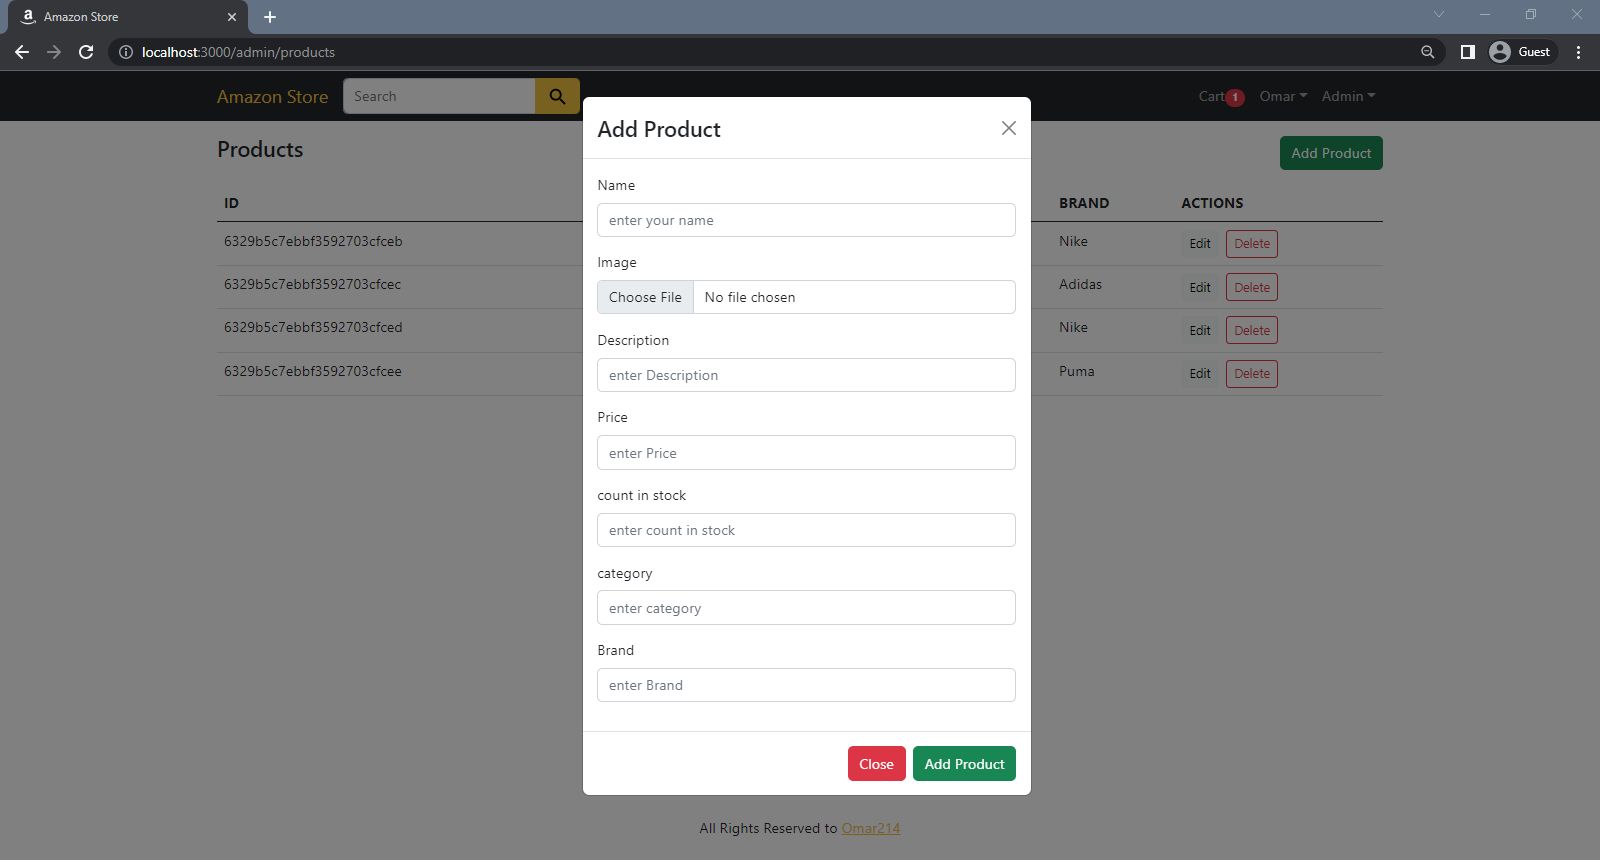Edit product 6329b5c7ebbf3592703cfceb
Viewport: 1600px width, 860px height.
click(x=1200, y=244)
